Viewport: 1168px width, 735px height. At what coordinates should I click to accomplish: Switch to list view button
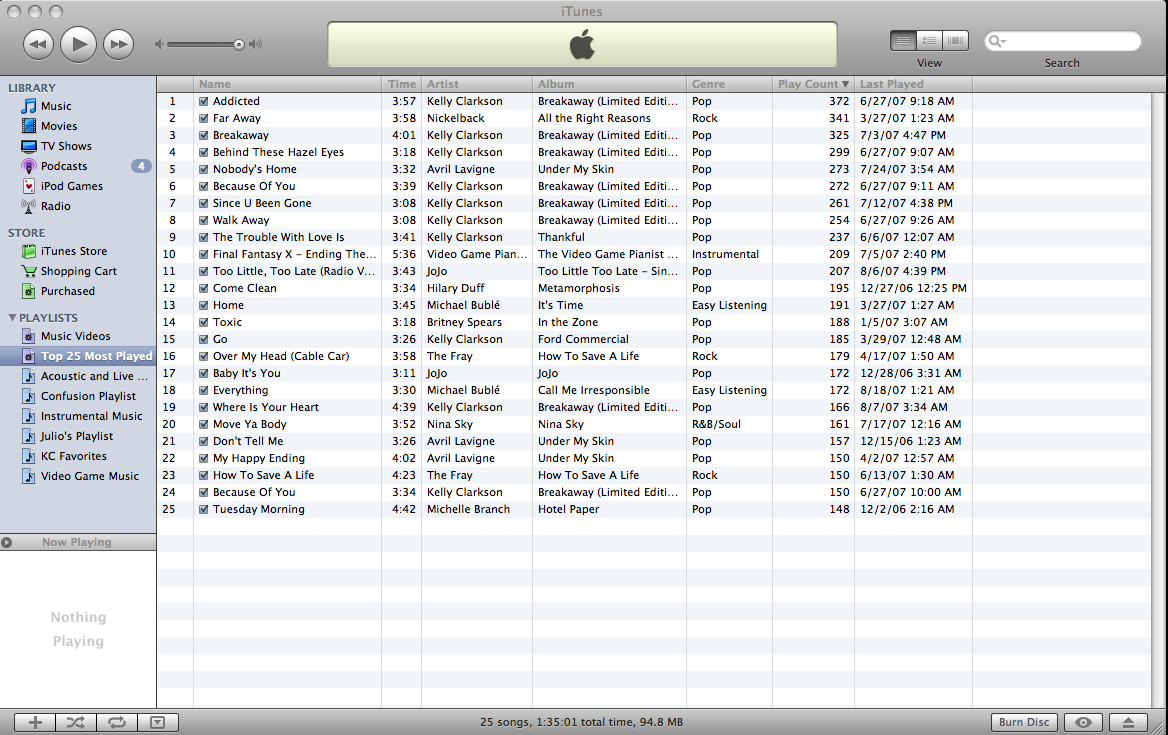[x=903, y=40]
